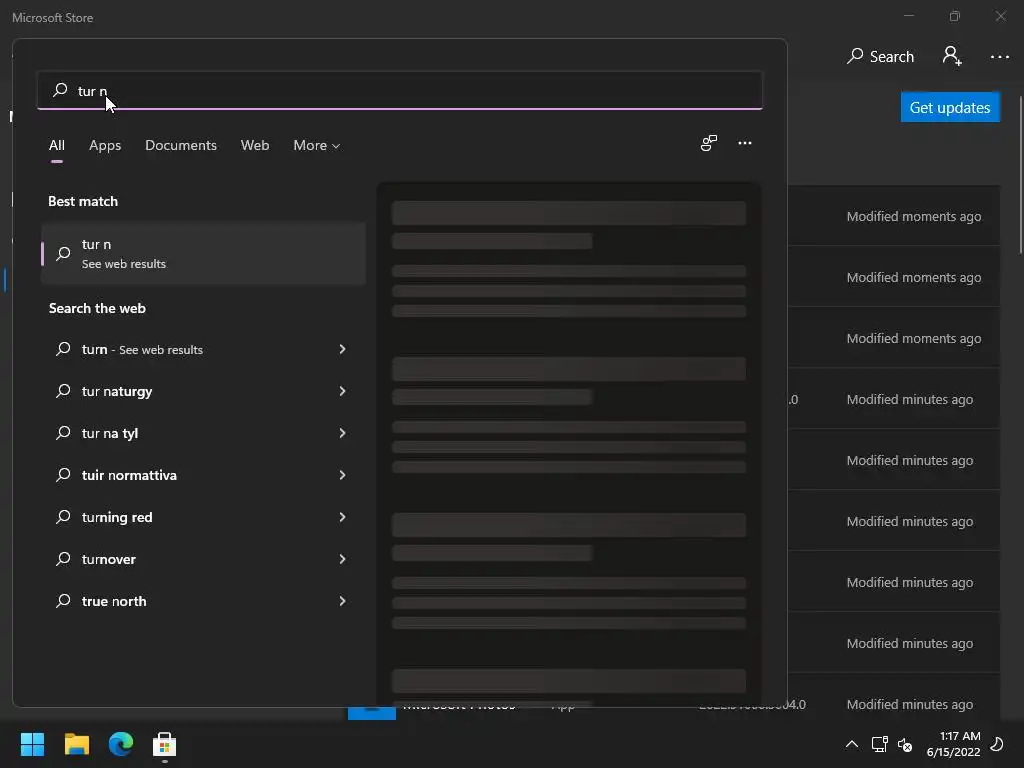Click the search icon beside 'turning red'

click(63, 517)
